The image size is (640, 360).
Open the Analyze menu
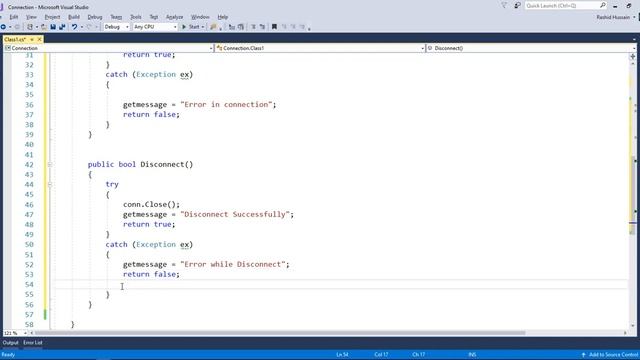tap(174, 17)
